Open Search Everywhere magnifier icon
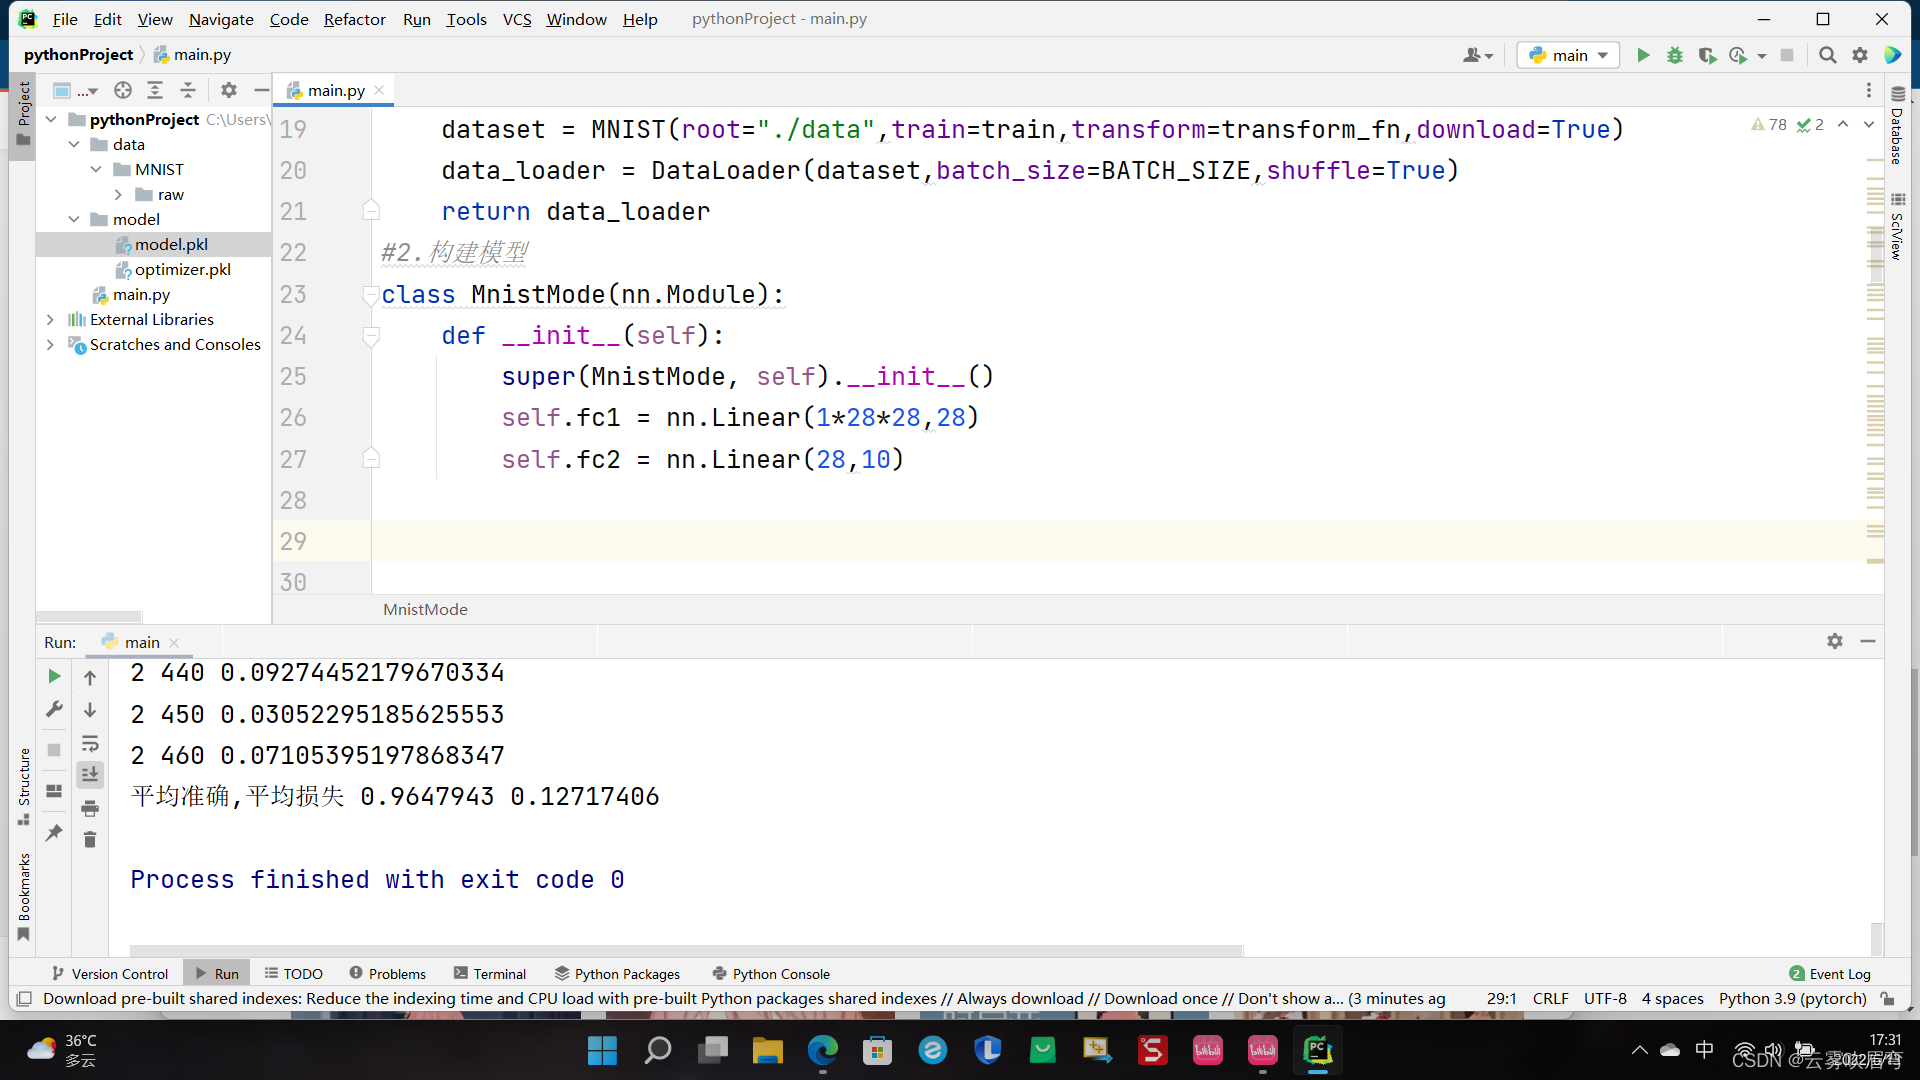 point(1827,56)
